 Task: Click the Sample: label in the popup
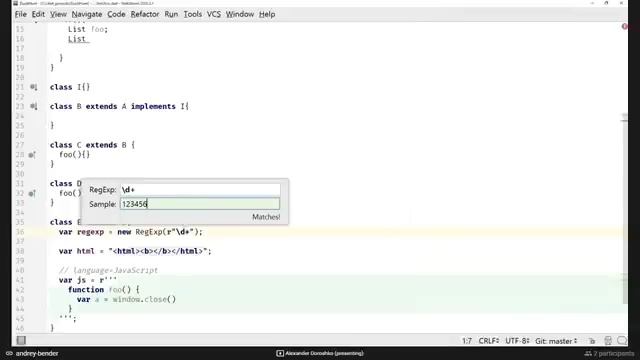pyautogui.click(x=102, y=204)
